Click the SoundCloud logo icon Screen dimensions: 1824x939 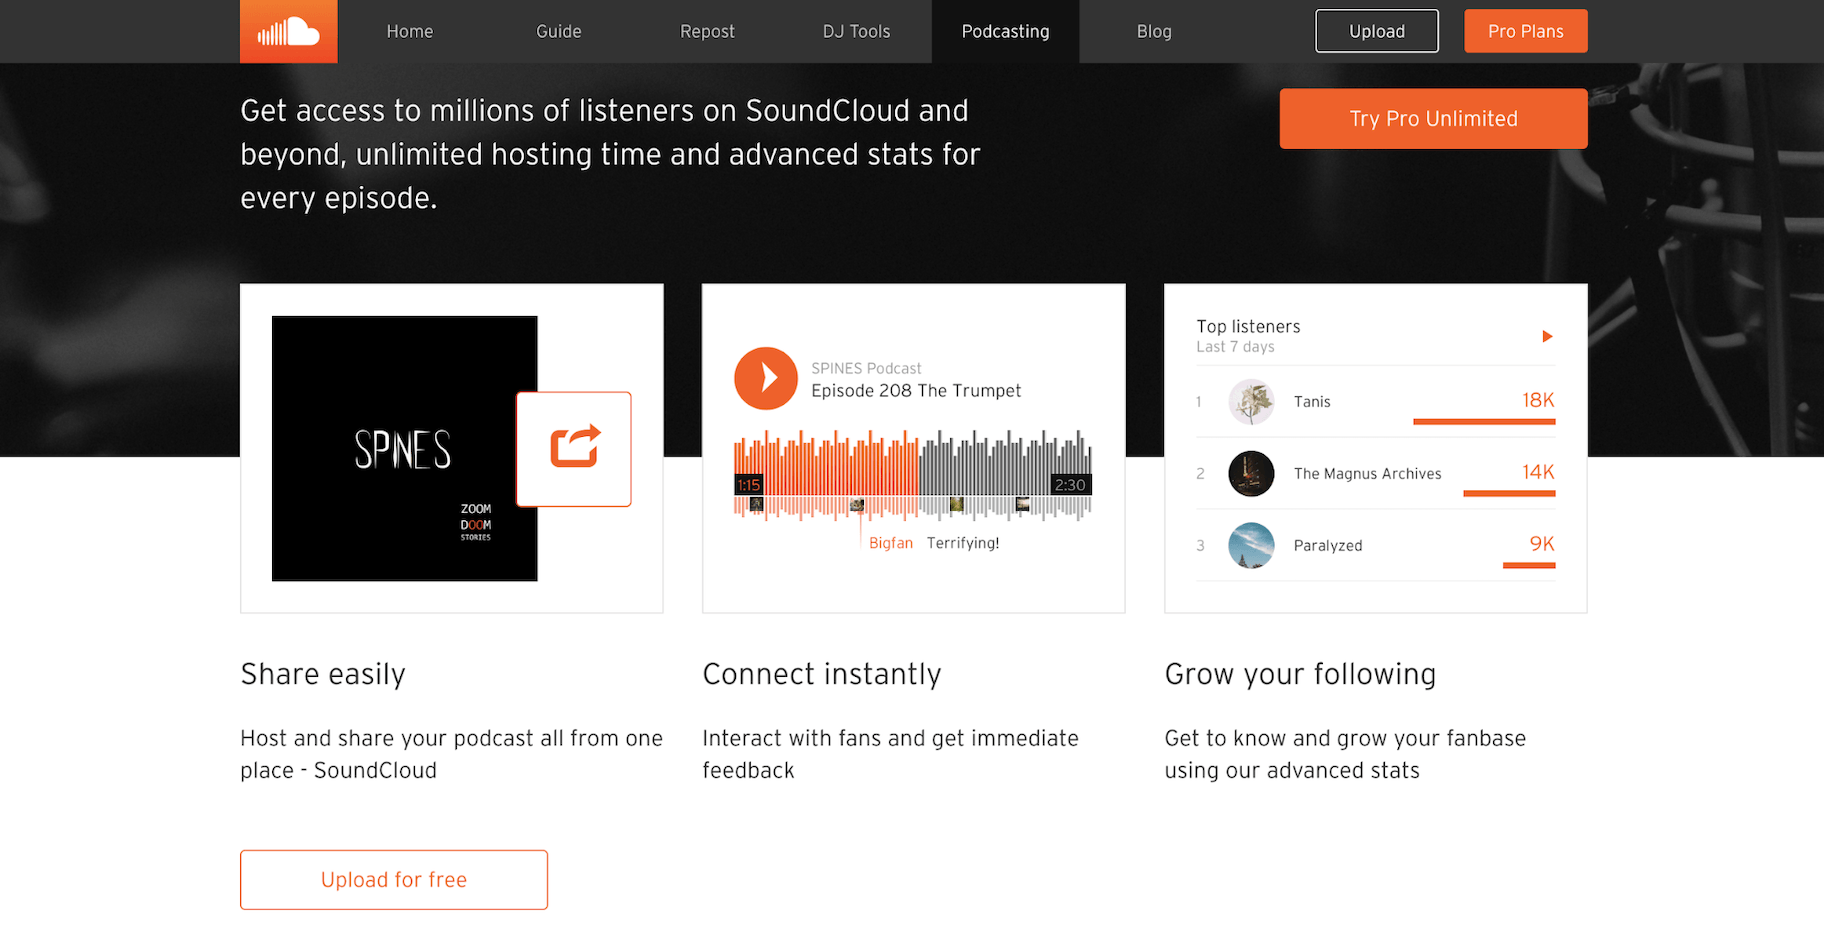click(288, 31)
